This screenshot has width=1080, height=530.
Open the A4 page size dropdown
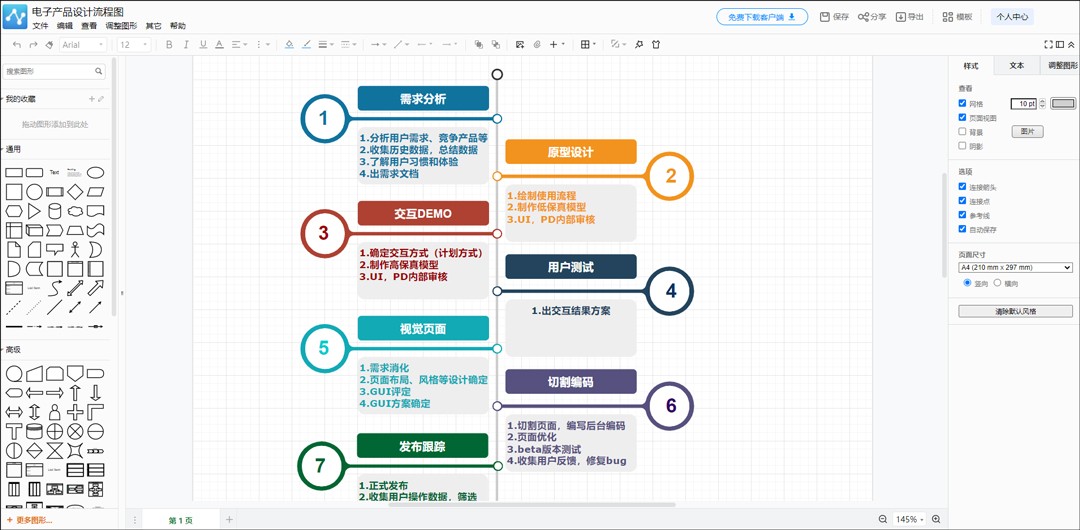(x=1015, y=267)
